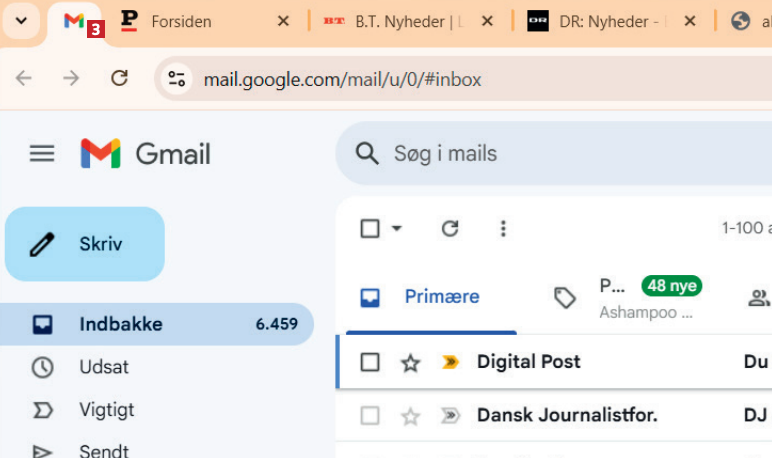Select the Dansk Journalistfor. email checkbox
Viewport: 772px width, 458px height.
[370, 416]
